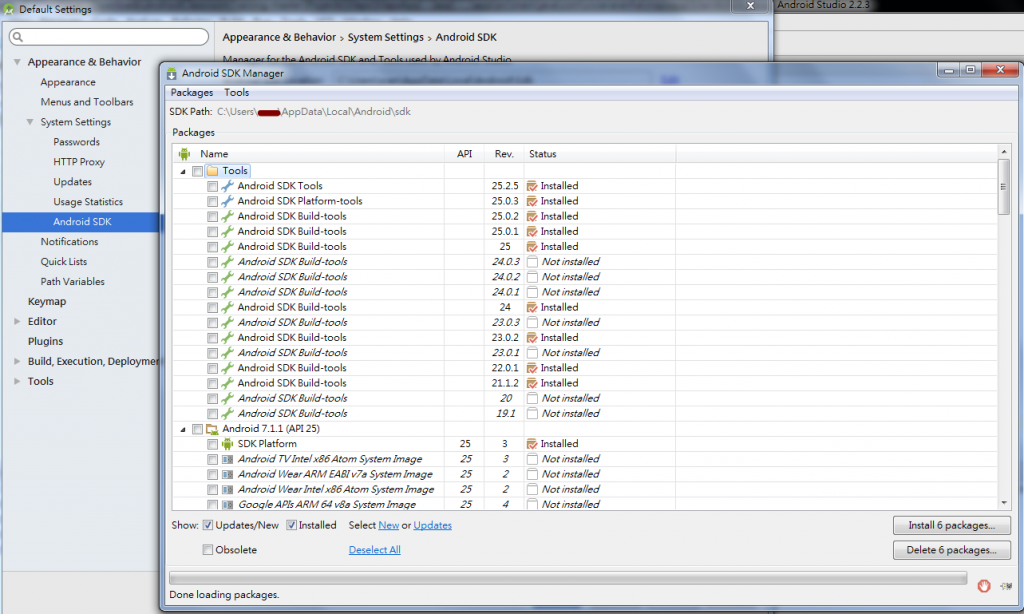Viewport: 1024px width, 614px height.
Task: Click the New link next to Select
Action: pyautogui.click(x=389, y=525)
